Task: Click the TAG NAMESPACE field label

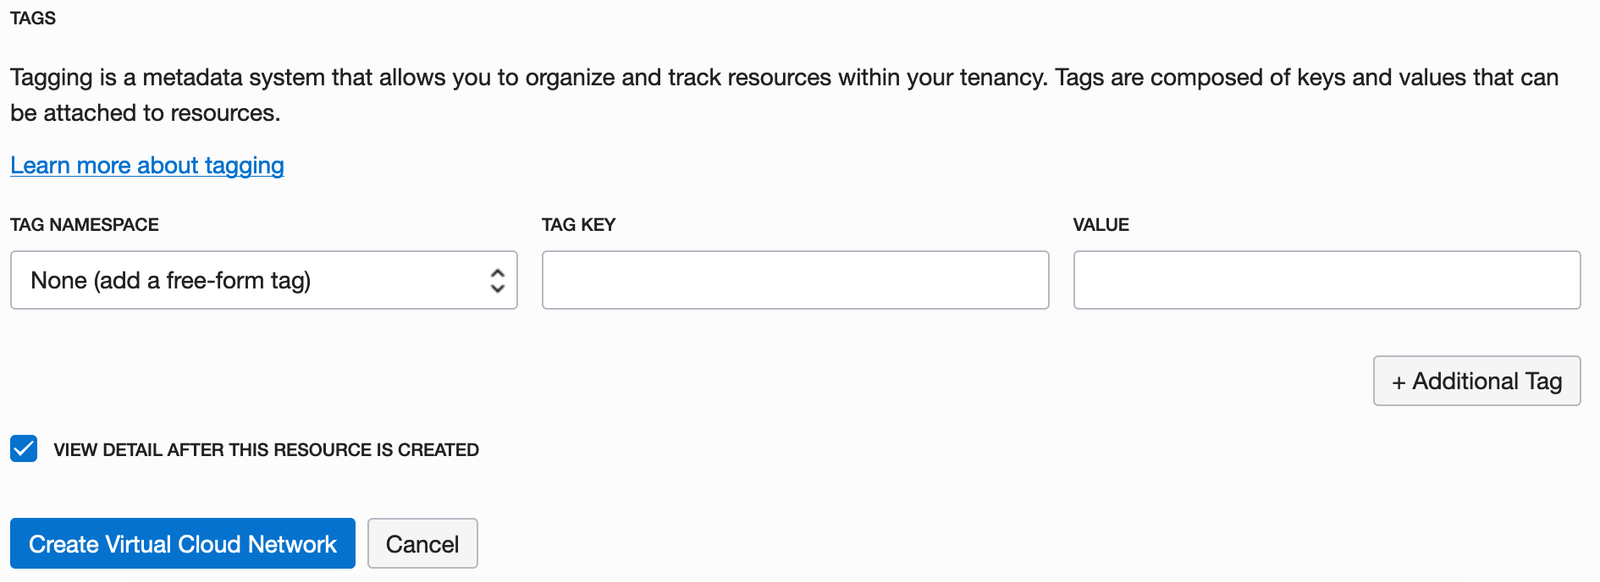Action: coord(85,225)
